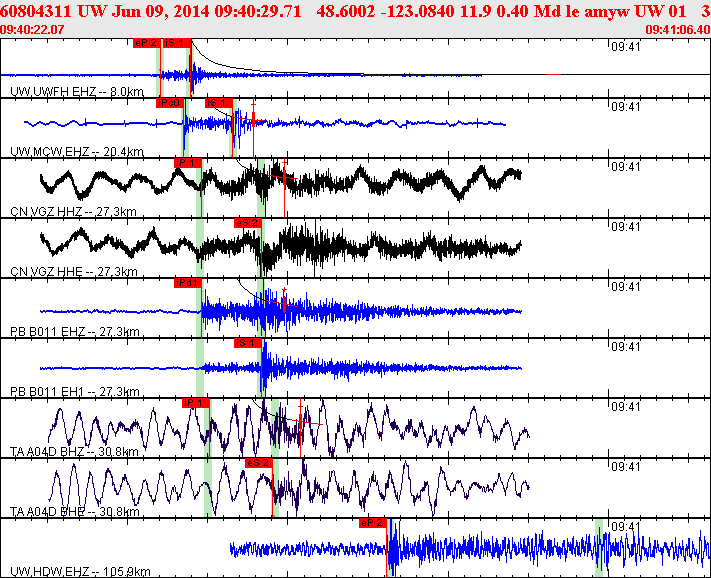Viewport: 711px width, 578px height.
Task: Click the 09:41 minute label on MCW trace
Action: pyautogui.click(x=625, y=107)
